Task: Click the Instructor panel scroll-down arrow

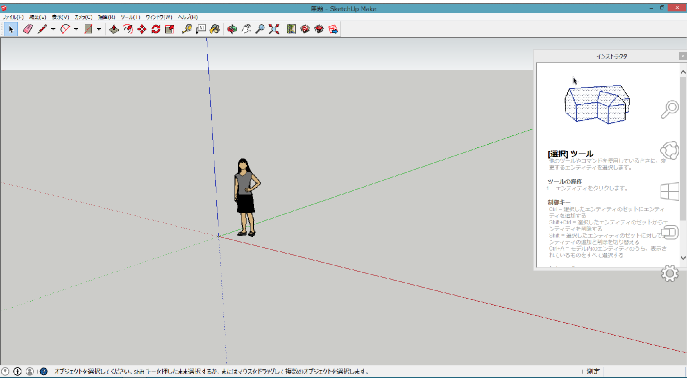Action: click(683, 258)
